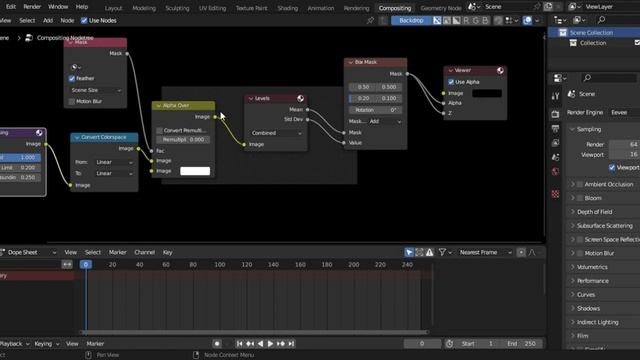Toggle the Backdrop button

[411, 20]
